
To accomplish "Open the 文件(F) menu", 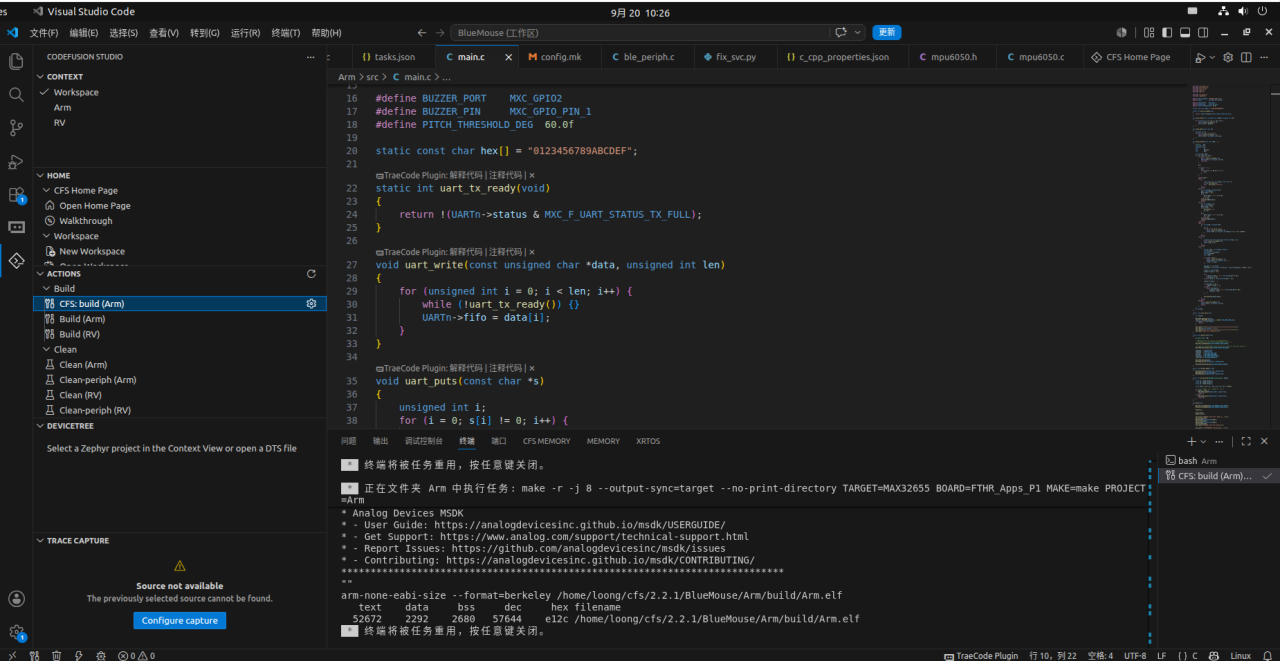I will click(44, 32).
